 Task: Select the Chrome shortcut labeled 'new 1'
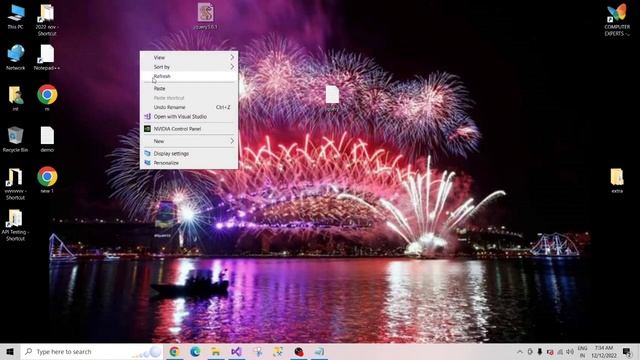pyautogui.click(x=47, y=176)
